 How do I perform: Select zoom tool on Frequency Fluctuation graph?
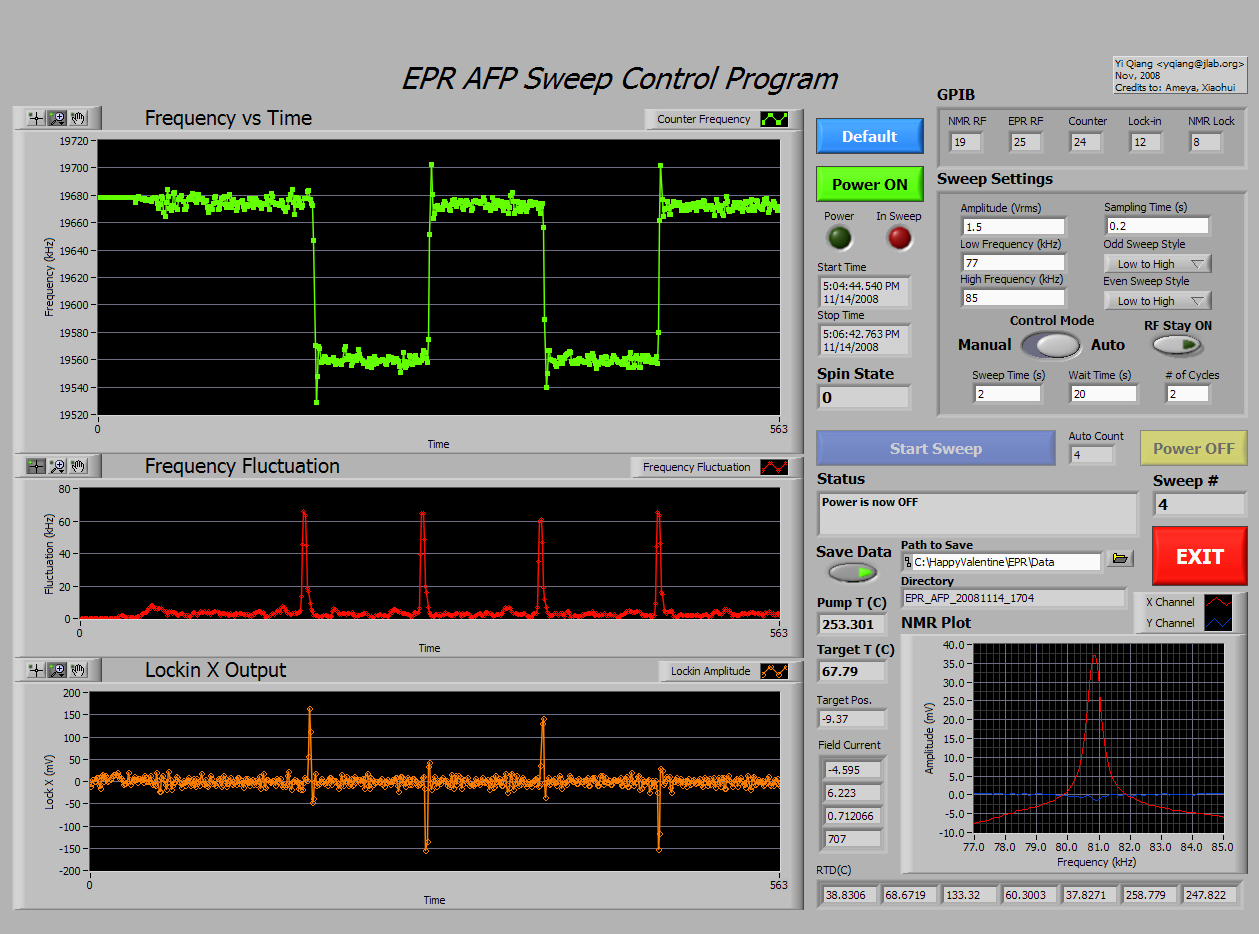click(57, 466)
